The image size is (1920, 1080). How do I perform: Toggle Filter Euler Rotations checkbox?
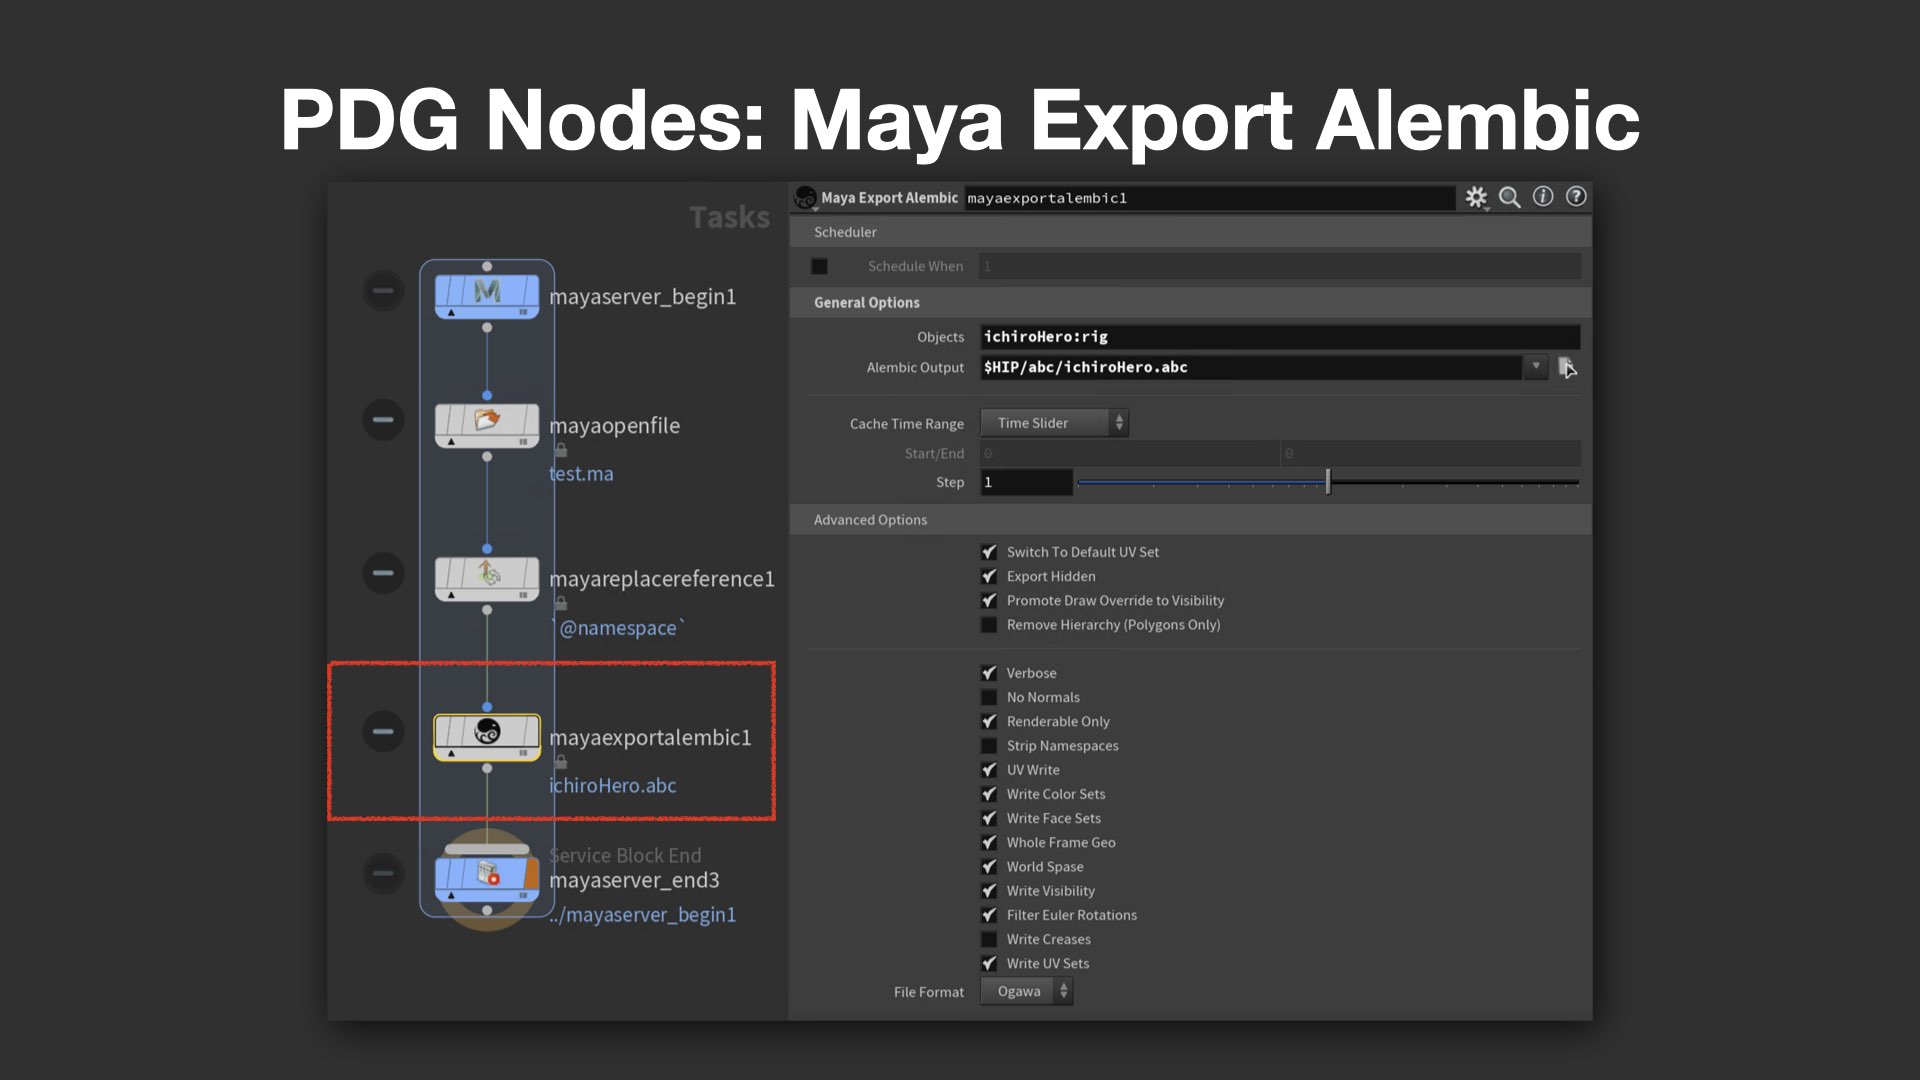pyautogui.click(x=989, y=915)
